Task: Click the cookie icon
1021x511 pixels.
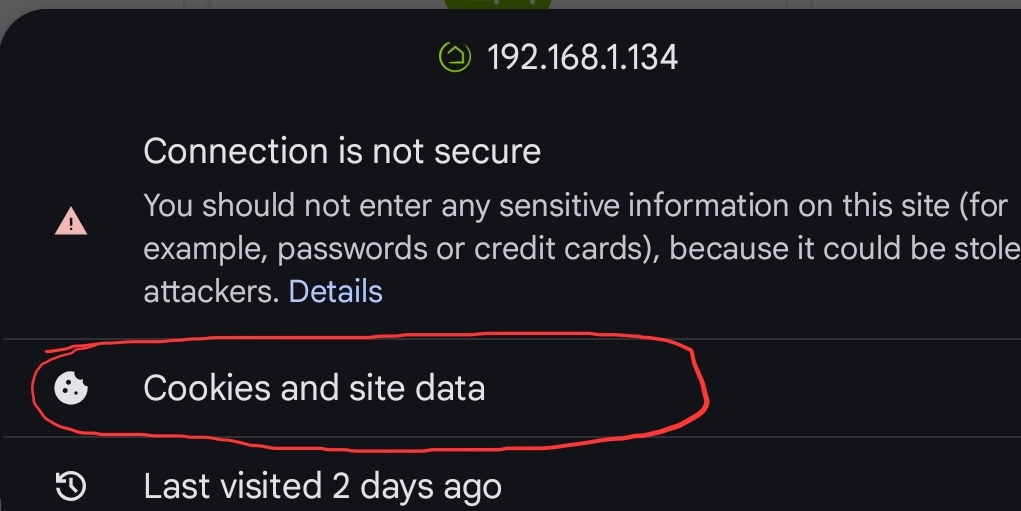Action: point(70,387)
